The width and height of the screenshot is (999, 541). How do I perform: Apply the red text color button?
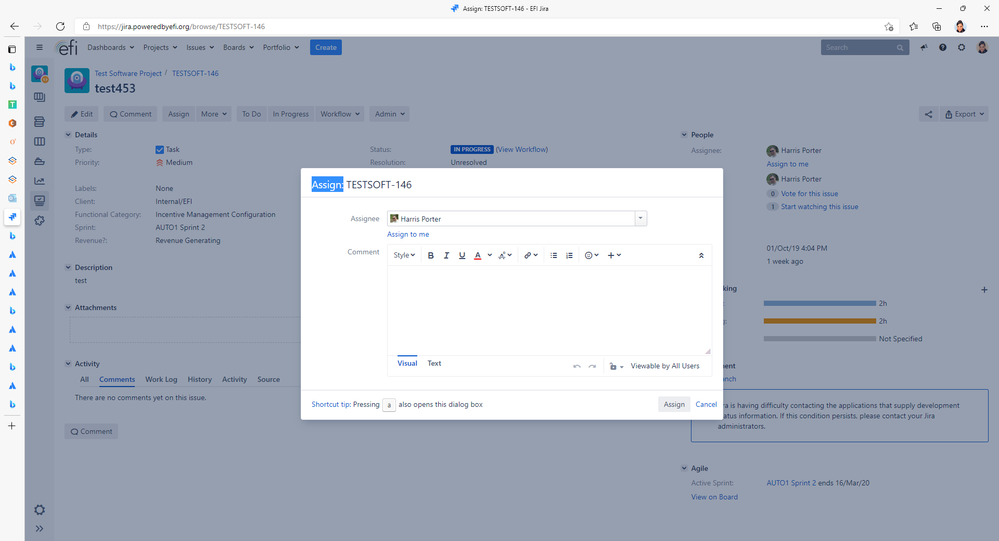tap(478, 256)
